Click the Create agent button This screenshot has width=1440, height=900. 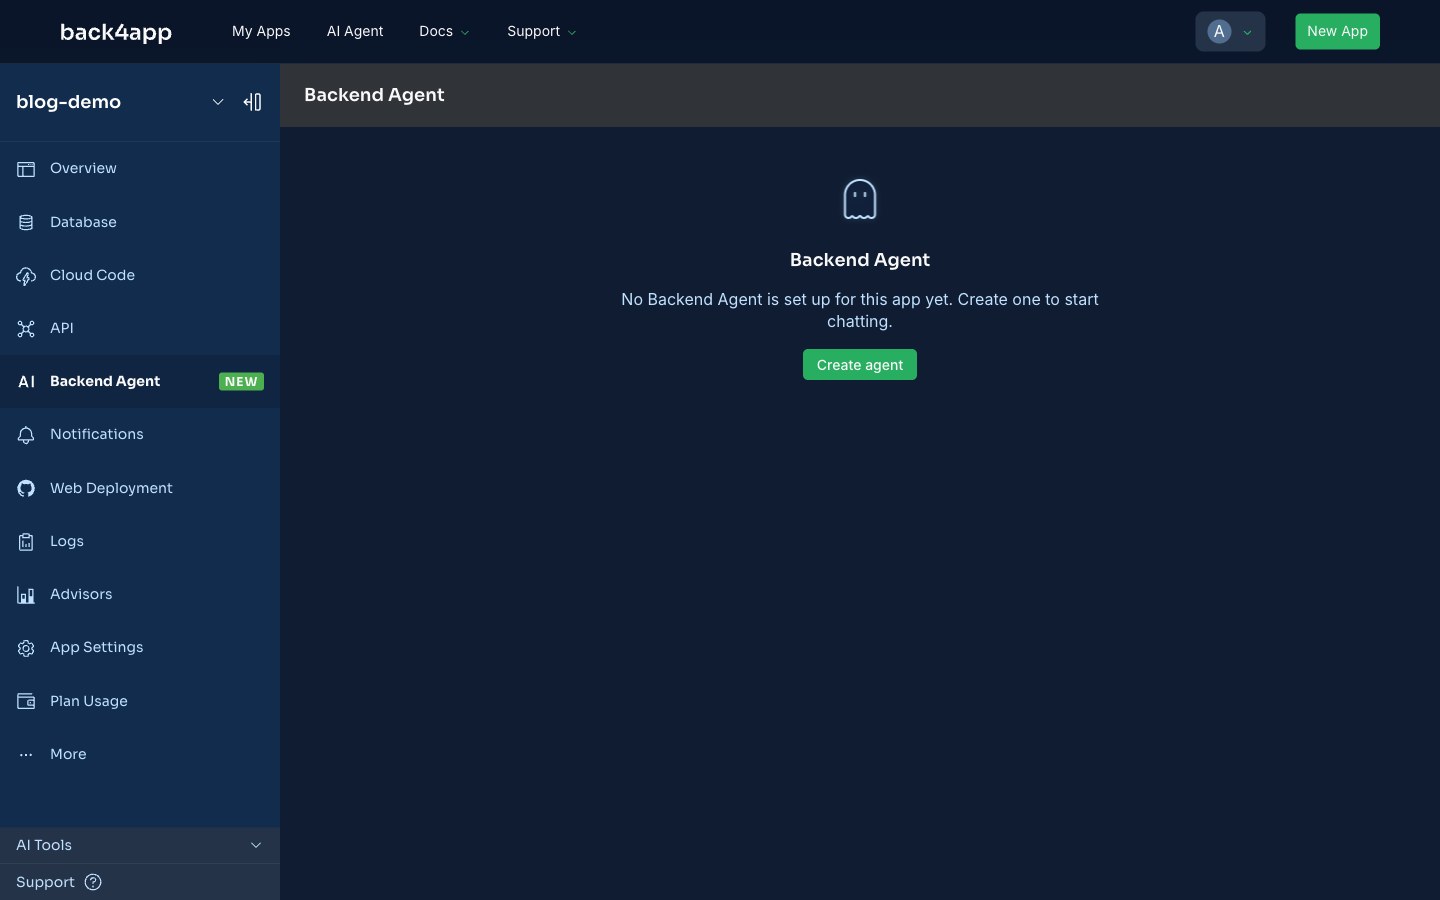coord(860,365)
